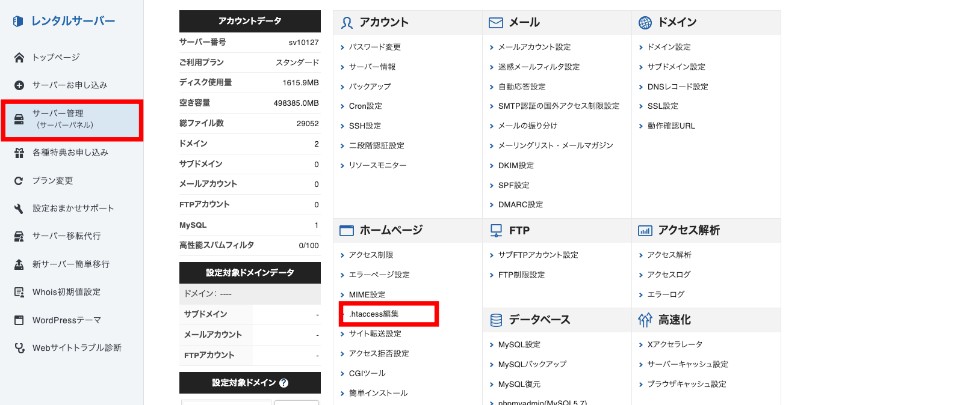Open the サブFTPアカウント設定 link

(x=538, y=255)
